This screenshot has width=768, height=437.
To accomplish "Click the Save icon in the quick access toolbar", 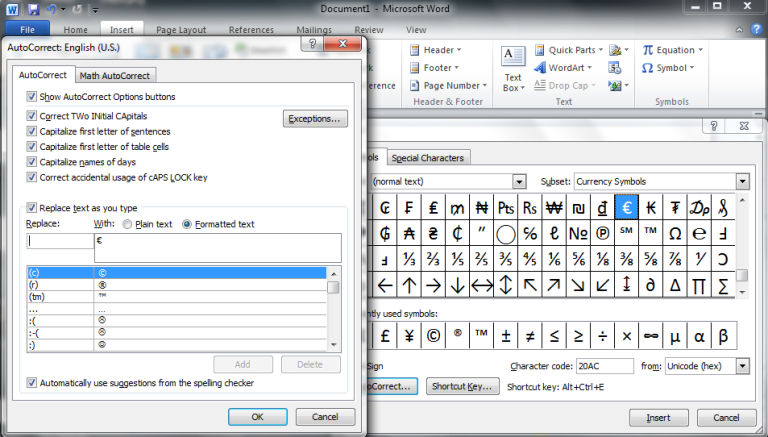I will click(x=33, y=9).
